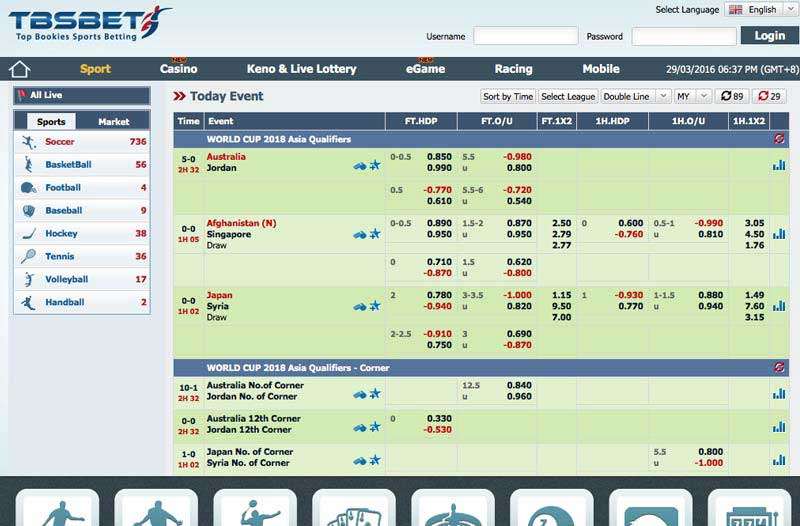Focus the Username input field
The image size is (800, 526).
(x=526, y=36)
